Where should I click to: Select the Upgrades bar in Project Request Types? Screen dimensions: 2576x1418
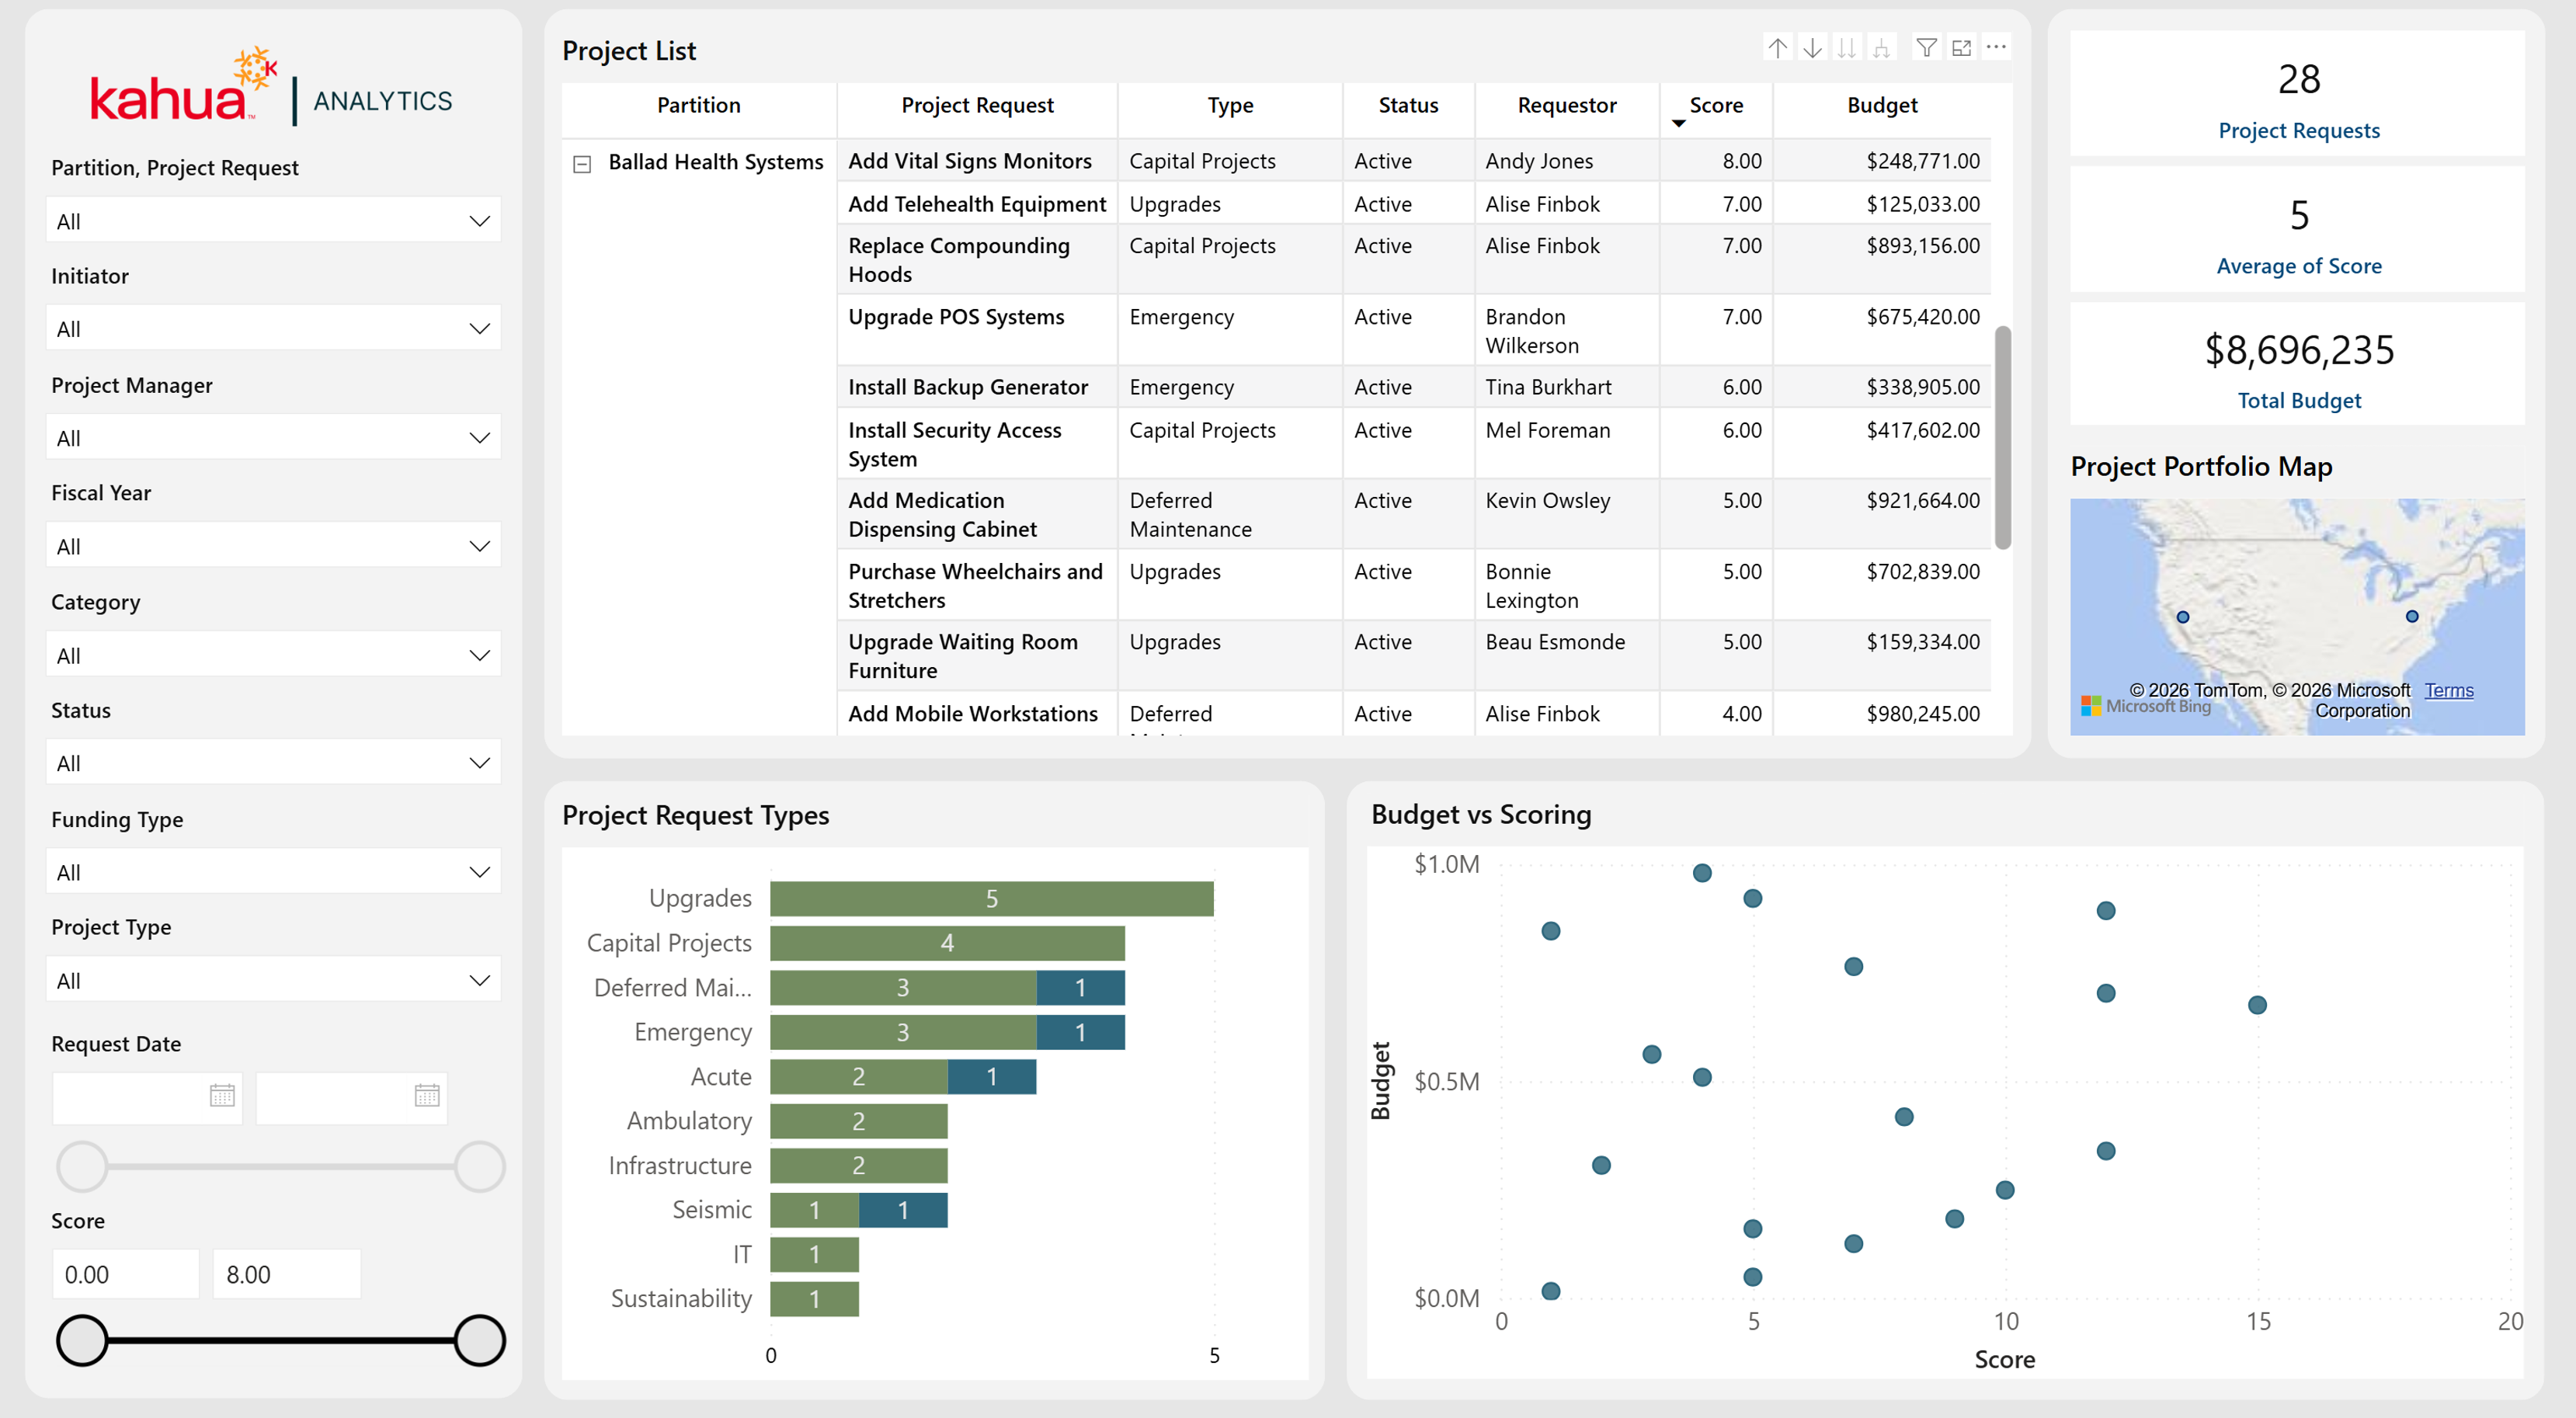tap(991, 898)
